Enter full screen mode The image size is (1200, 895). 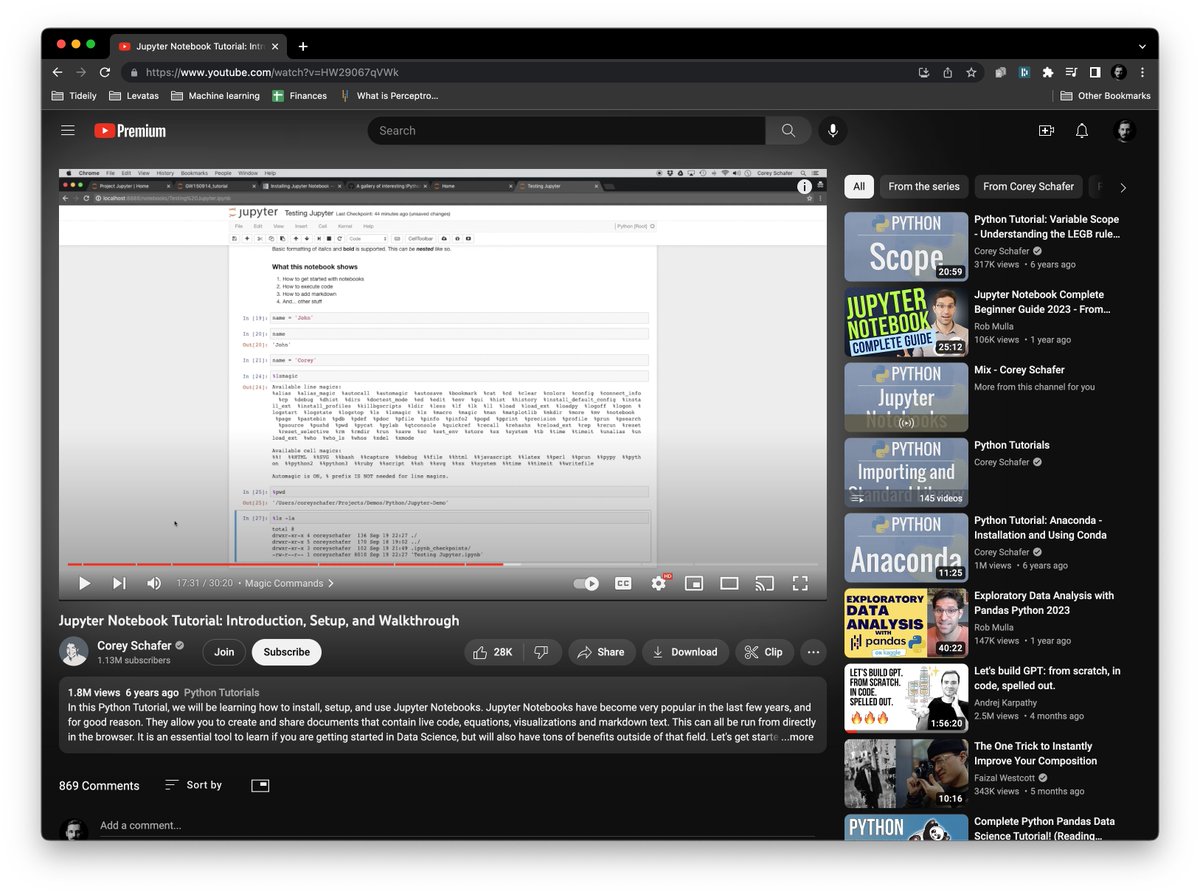pos(800,583)
